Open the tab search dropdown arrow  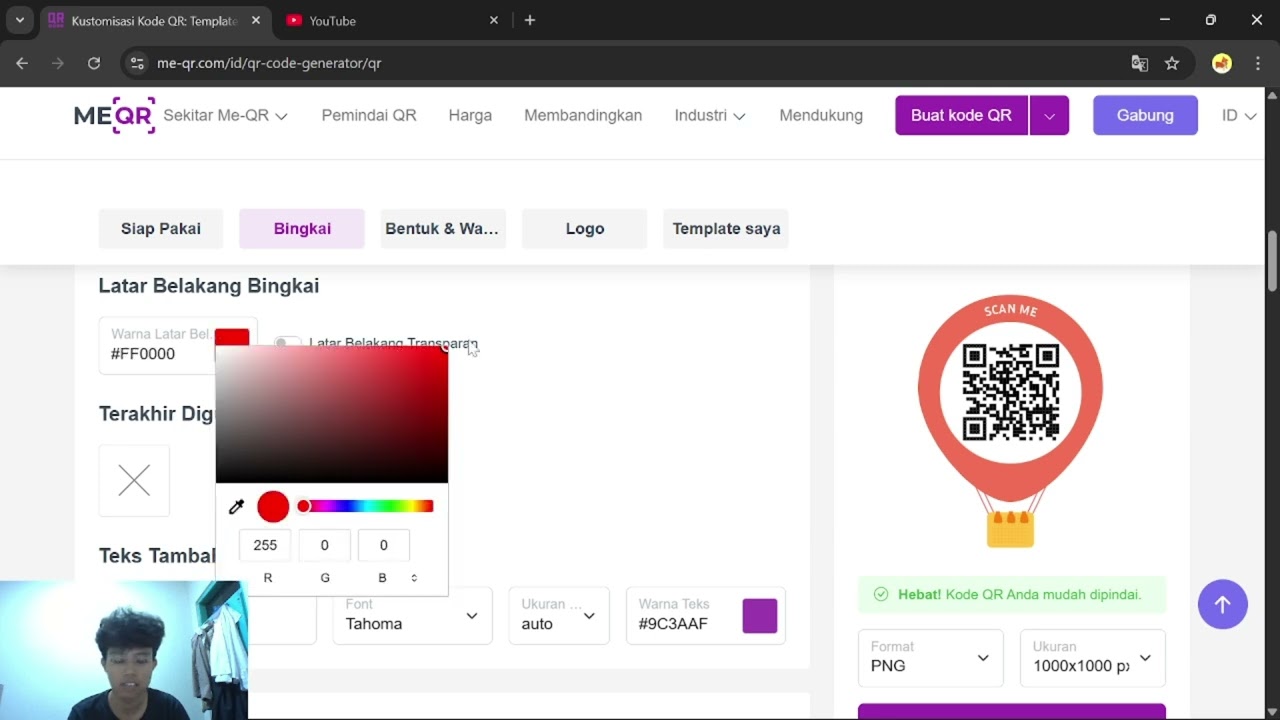pyautogui.click(x=19, y=20)
